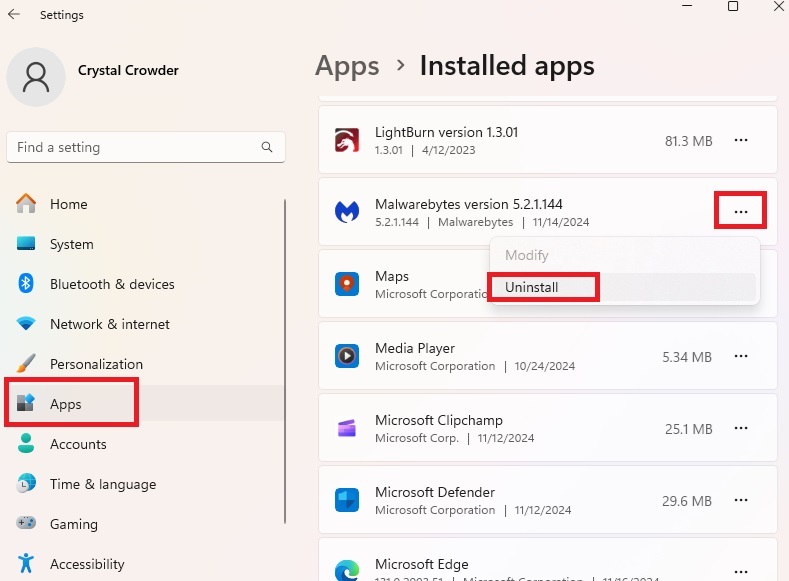Choose Uninstall from the context menu

point(624,287)
